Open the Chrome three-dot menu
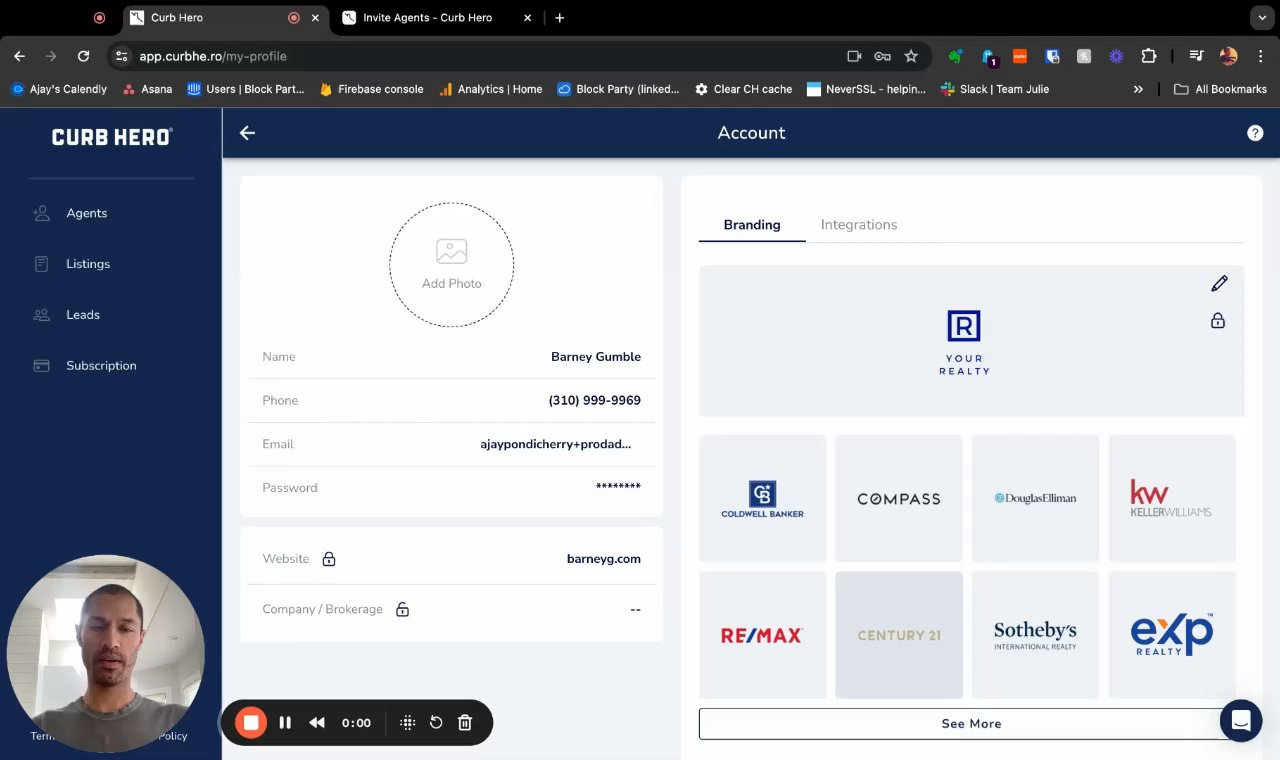The image size is (1280, 760). (x=1259, y=57)
